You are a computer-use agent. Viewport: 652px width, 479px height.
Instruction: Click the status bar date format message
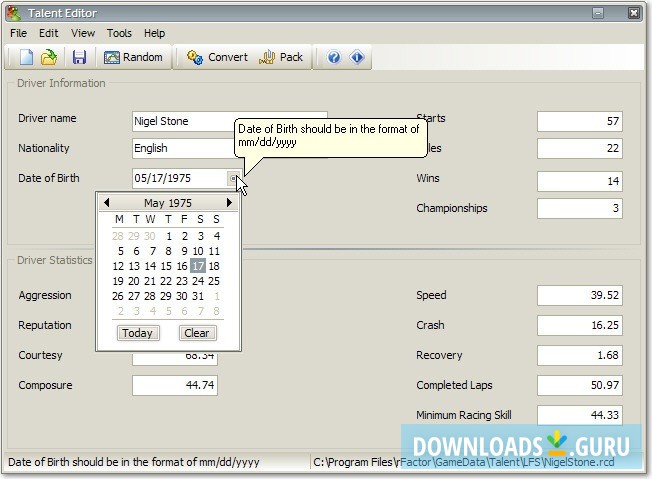pos(133,462)
